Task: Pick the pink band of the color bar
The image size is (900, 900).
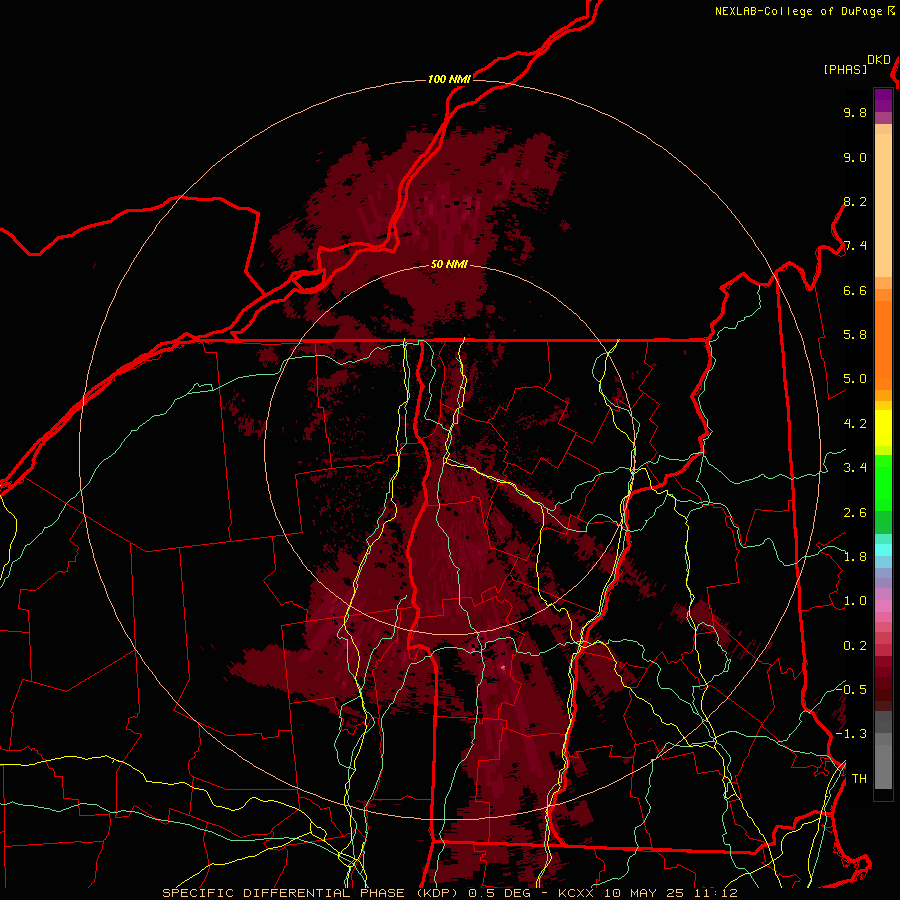Action: [x=883, y=606]
